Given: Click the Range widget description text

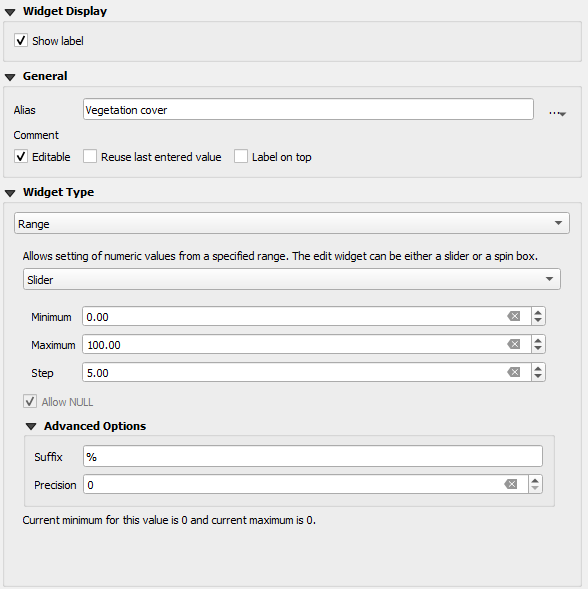Looking at the screenshot, I should point(280,256).
